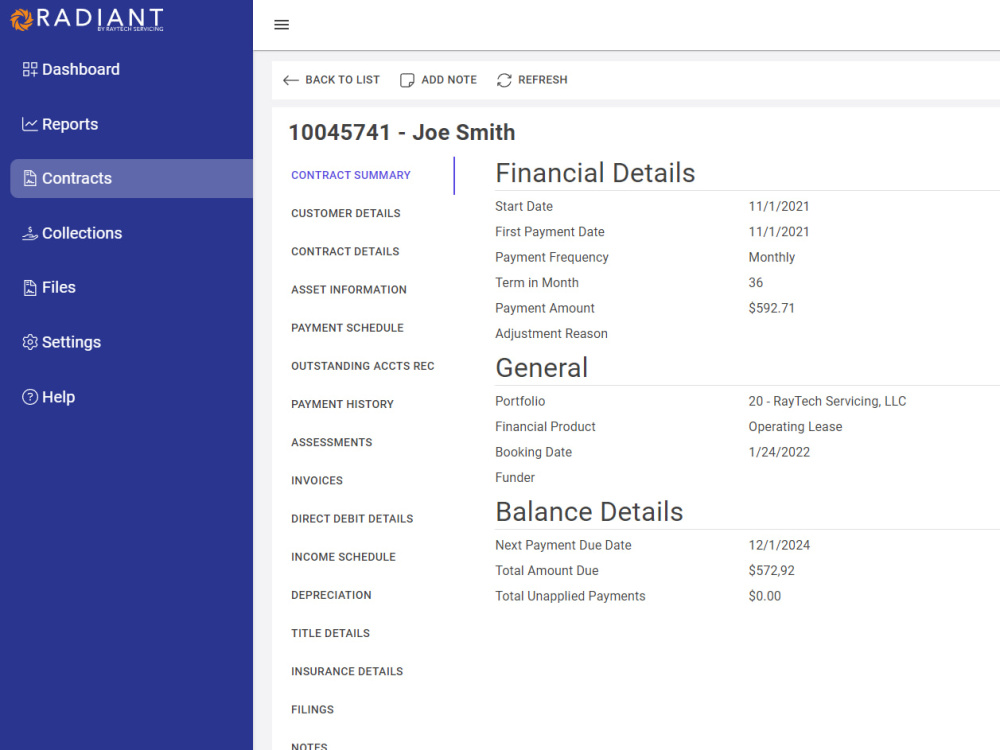1000x750 pixels.
Task: Open the Income Schedule tab
Action: pos(344,557)
